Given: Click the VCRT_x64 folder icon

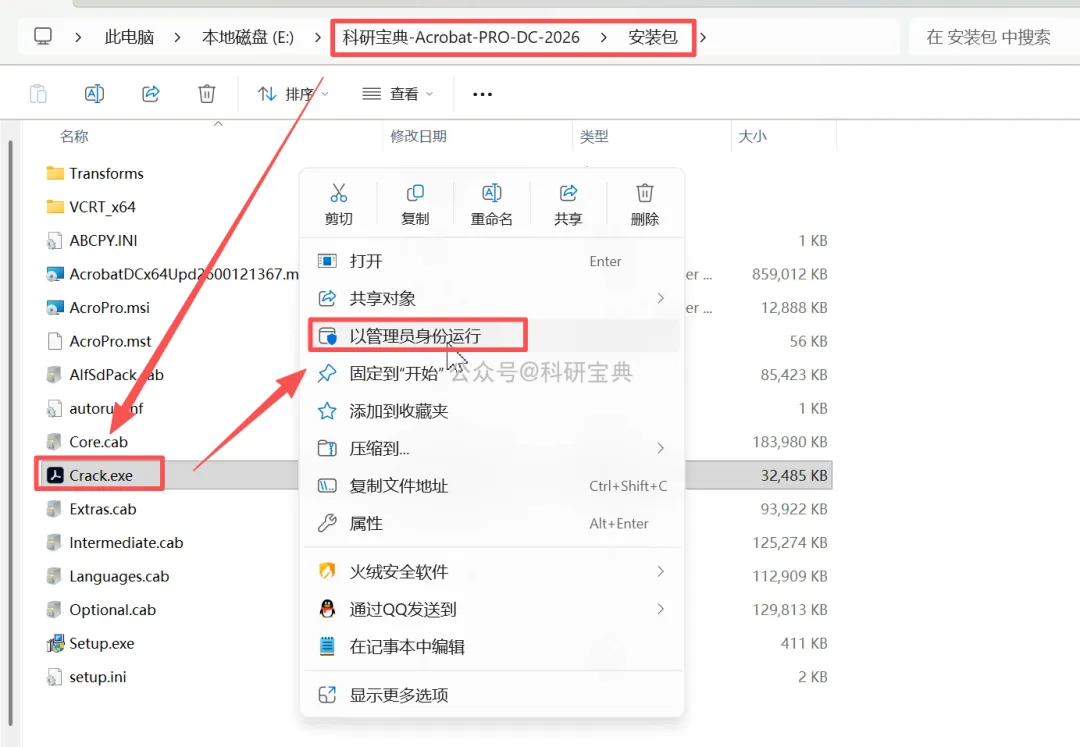Looking at the screenshot, I should pyautogui.click(x=55, y=207).
